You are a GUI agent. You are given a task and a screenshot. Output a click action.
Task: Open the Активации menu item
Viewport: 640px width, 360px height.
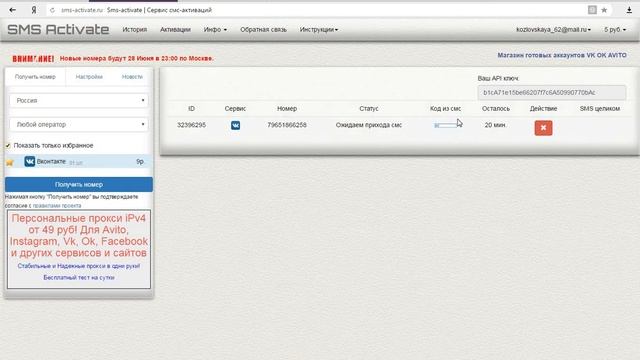(x=175, y=29)
